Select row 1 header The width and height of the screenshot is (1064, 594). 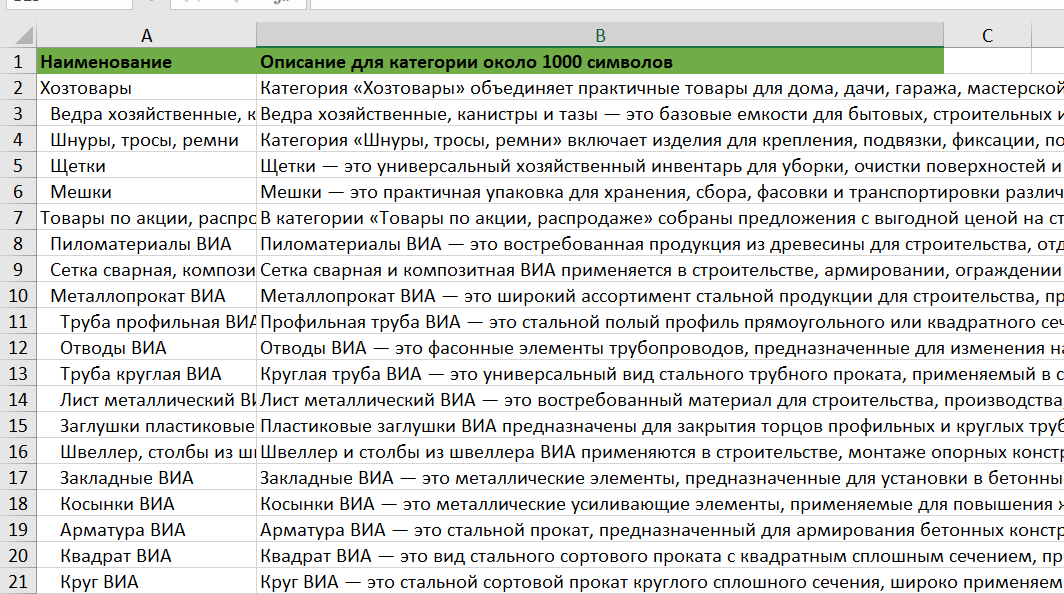point(18,62)
